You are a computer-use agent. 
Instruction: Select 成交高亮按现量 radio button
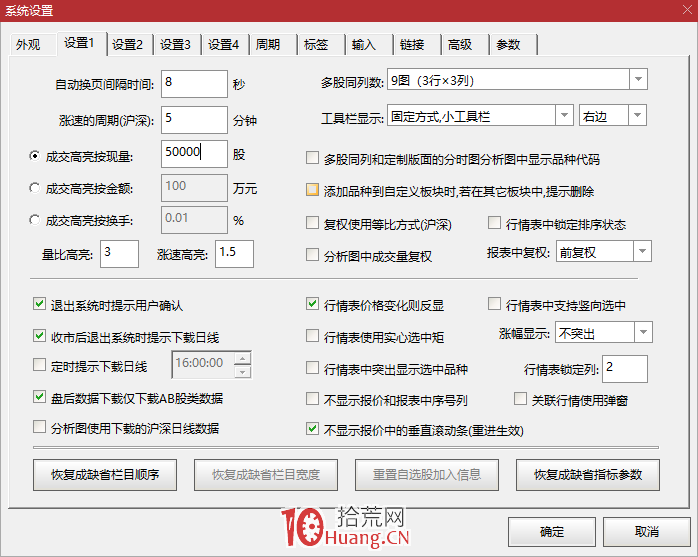tap(34, 156)
